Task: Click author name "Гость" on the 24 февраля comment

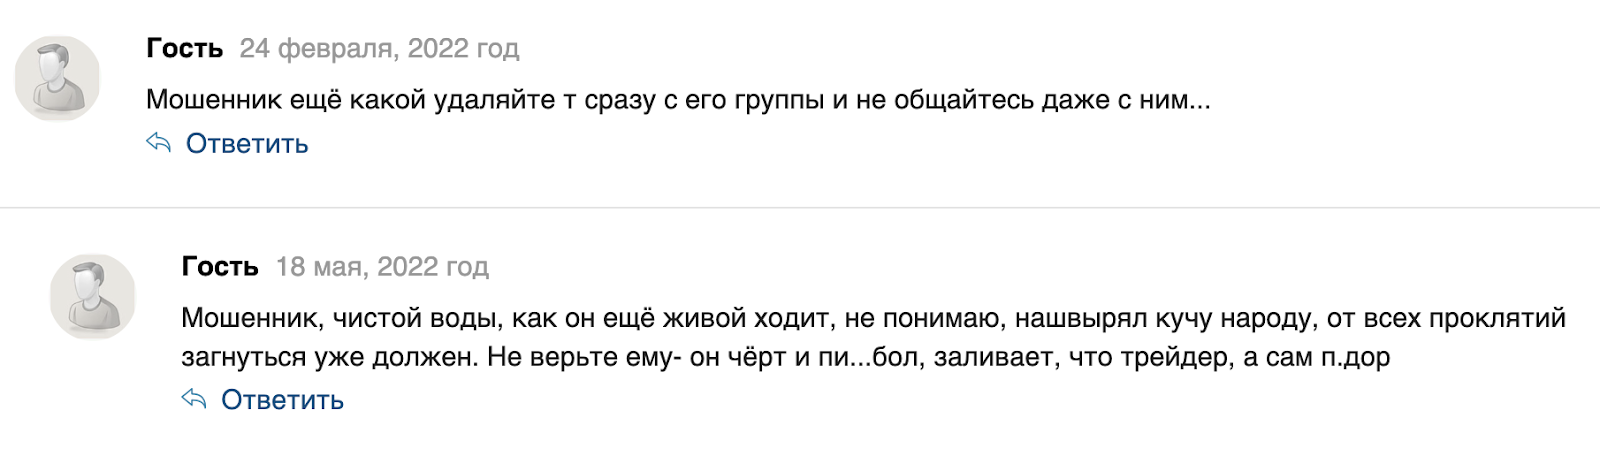Action: tap(184, 48)
